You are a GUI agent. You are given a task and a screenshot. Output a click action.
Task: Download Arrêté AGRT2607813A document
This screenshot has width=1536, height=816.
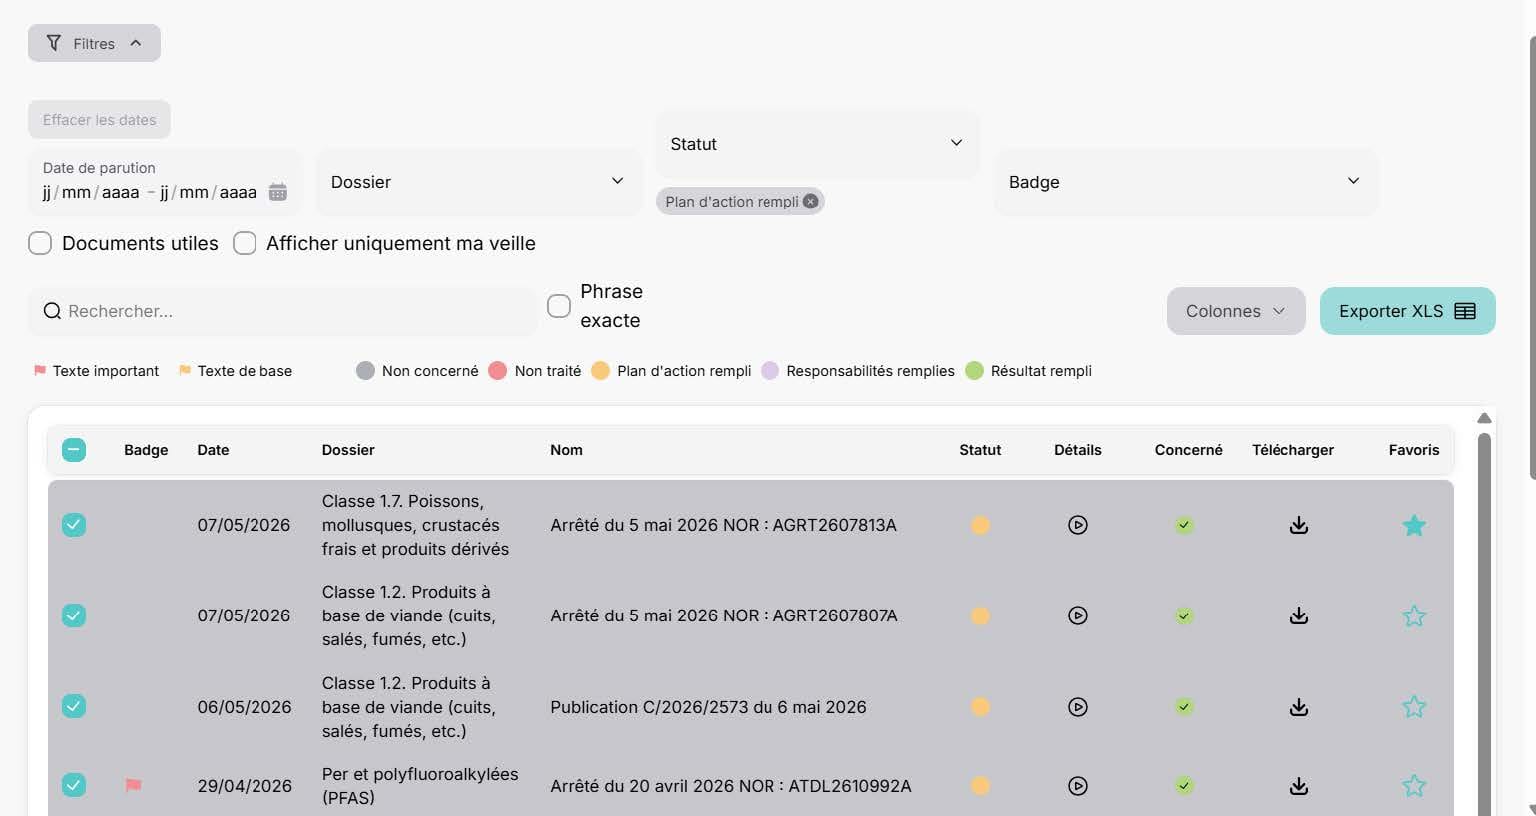click(x=1298, y=525)
